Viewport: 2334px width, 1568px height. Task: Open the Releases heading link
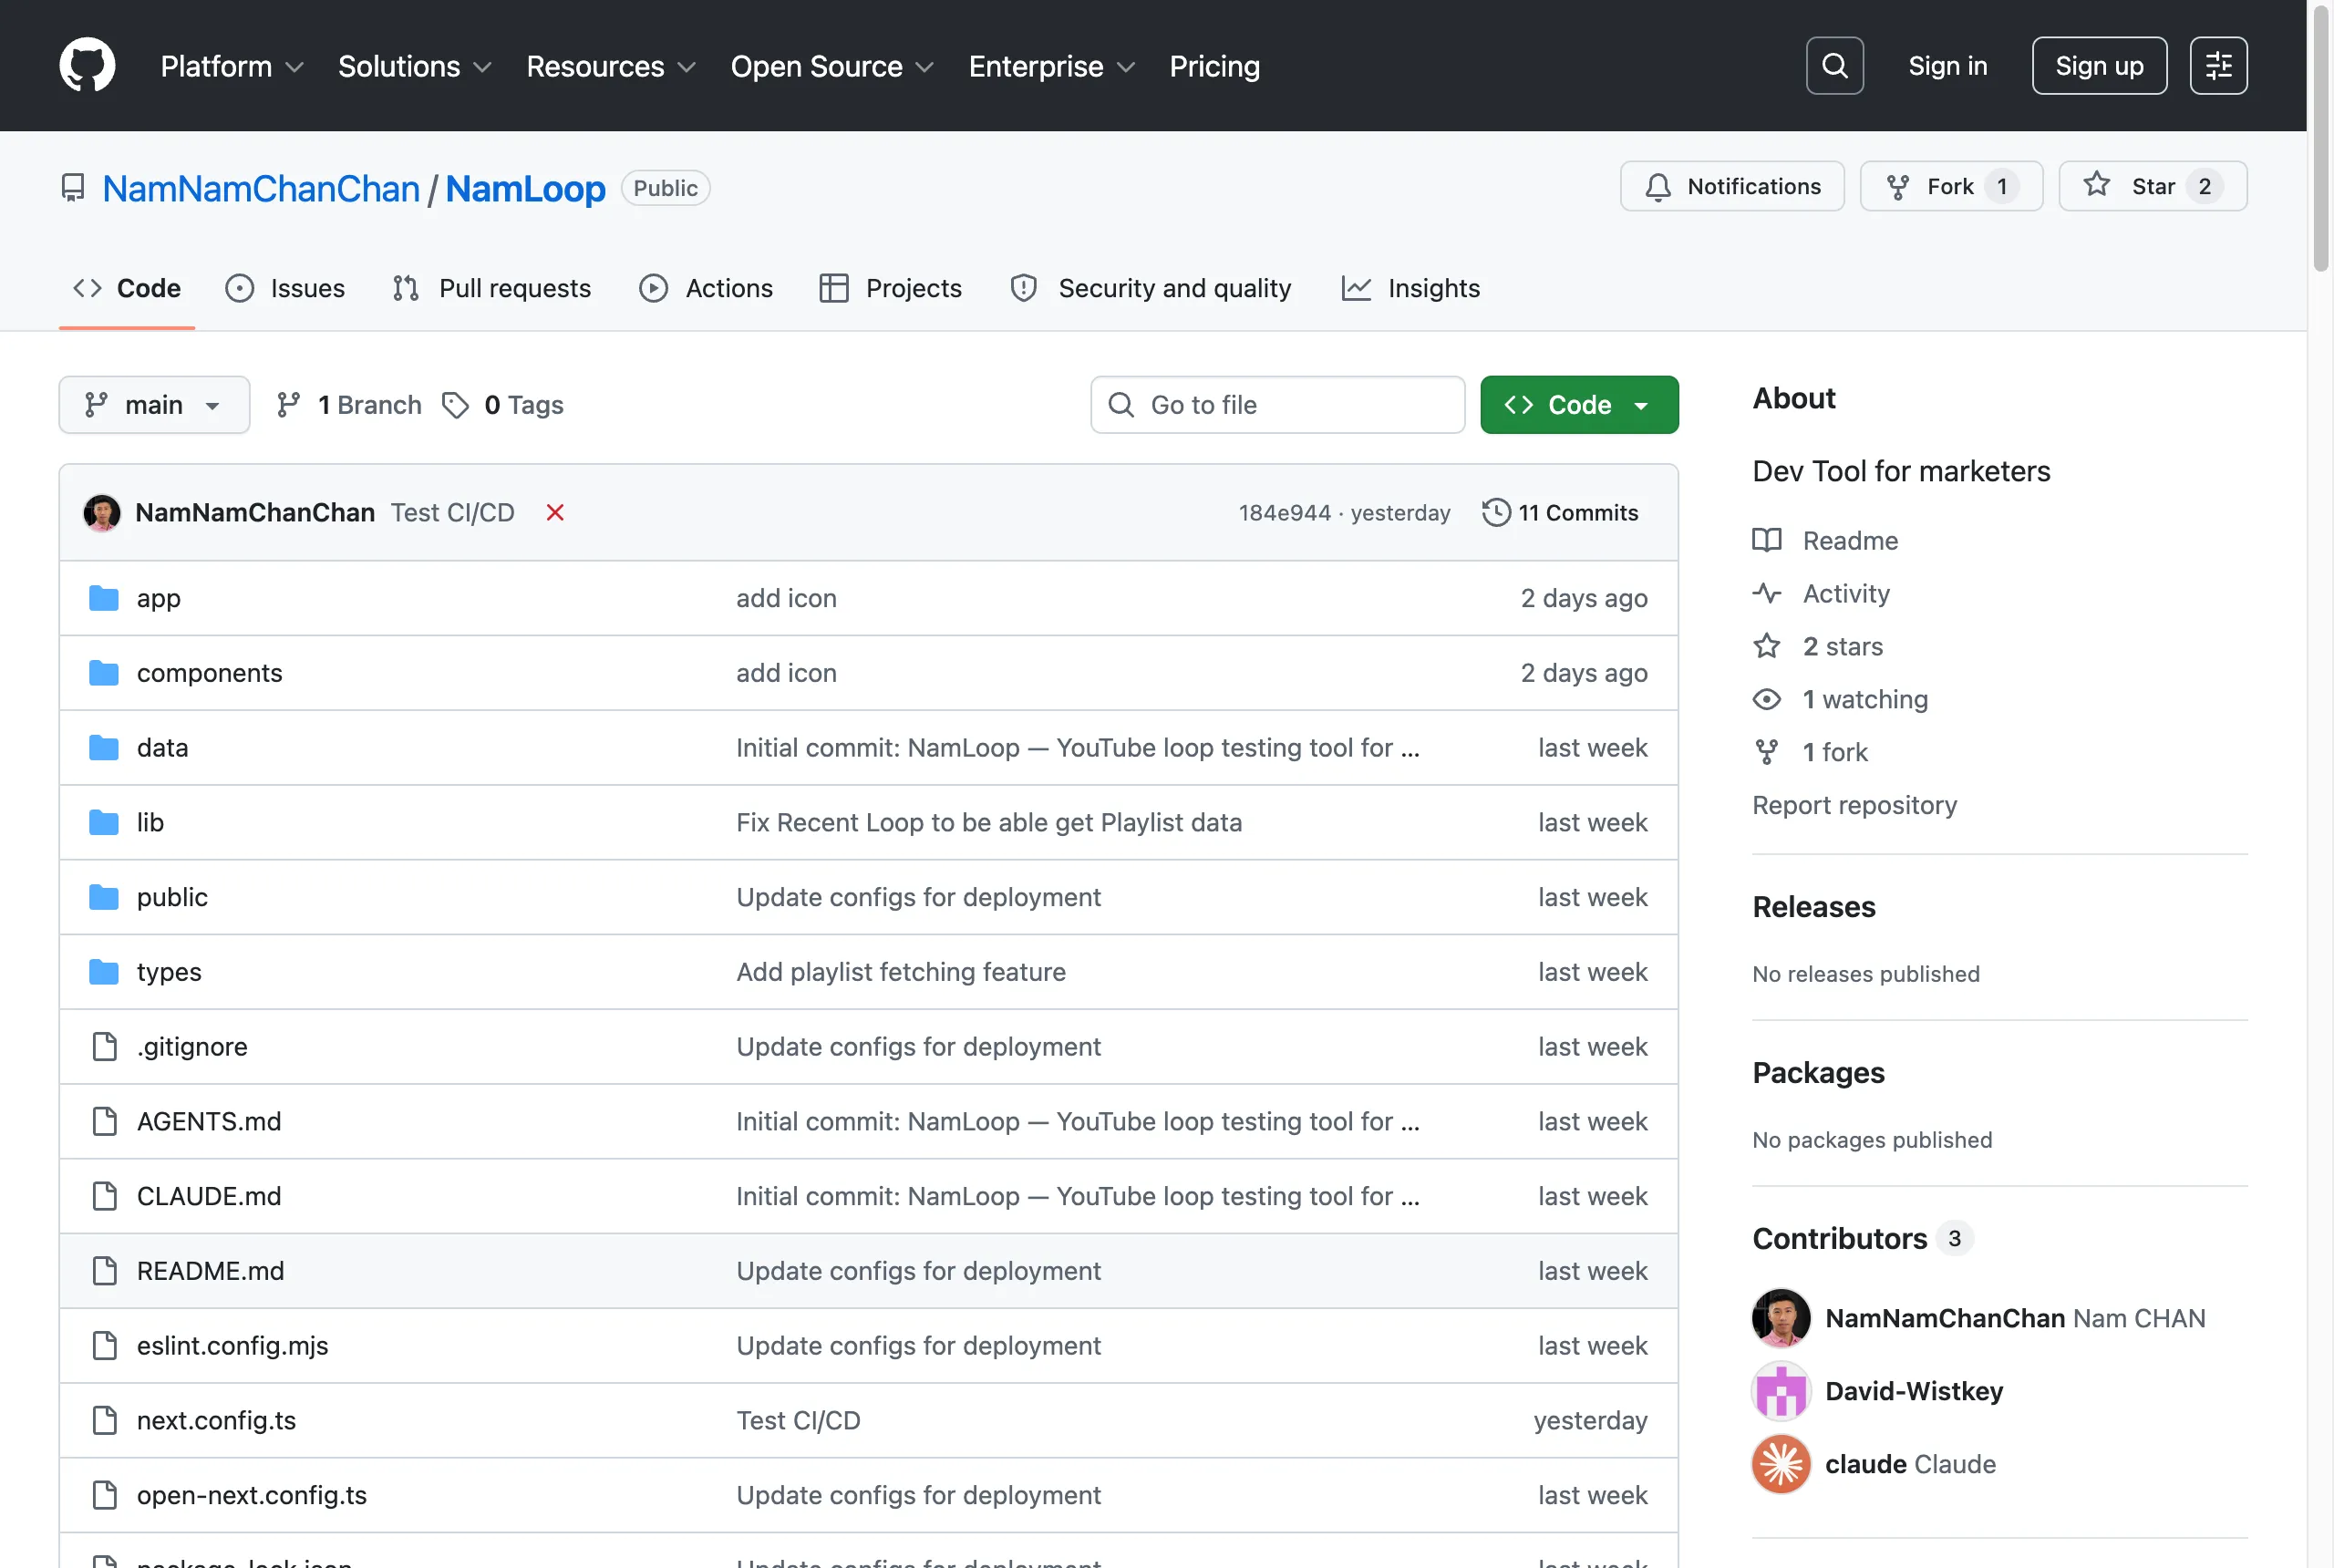(x=1813, y=907)
